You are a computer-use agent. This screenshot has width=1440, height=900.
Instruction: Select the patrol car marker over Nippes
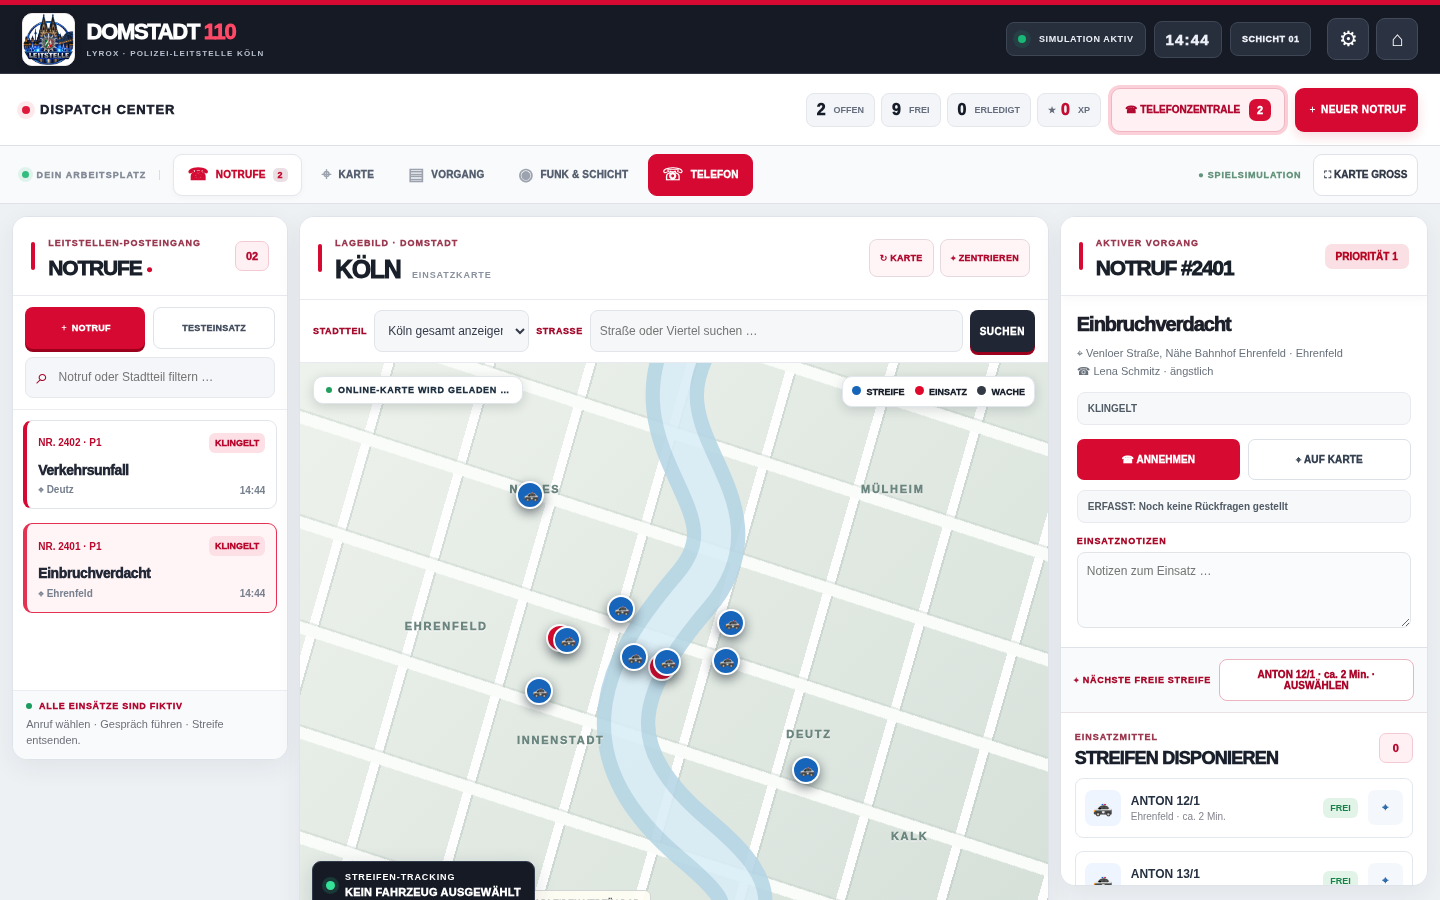(530, 495)
